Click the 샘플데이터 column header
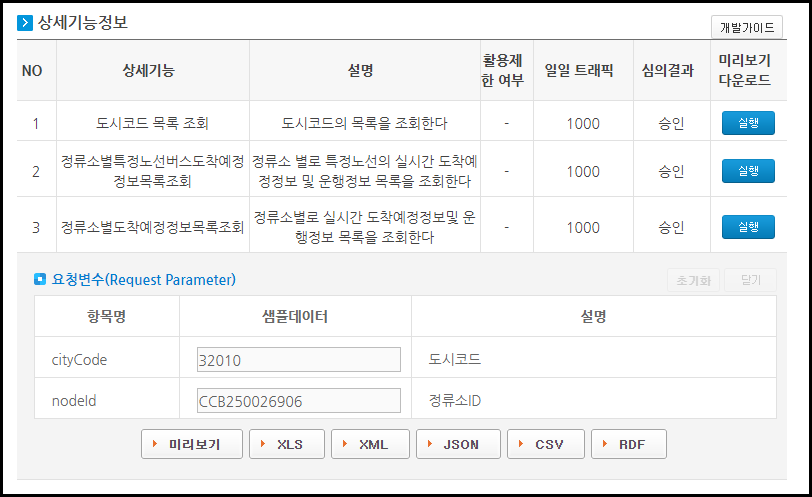812x497 pixels. click(x=295, y=316)
